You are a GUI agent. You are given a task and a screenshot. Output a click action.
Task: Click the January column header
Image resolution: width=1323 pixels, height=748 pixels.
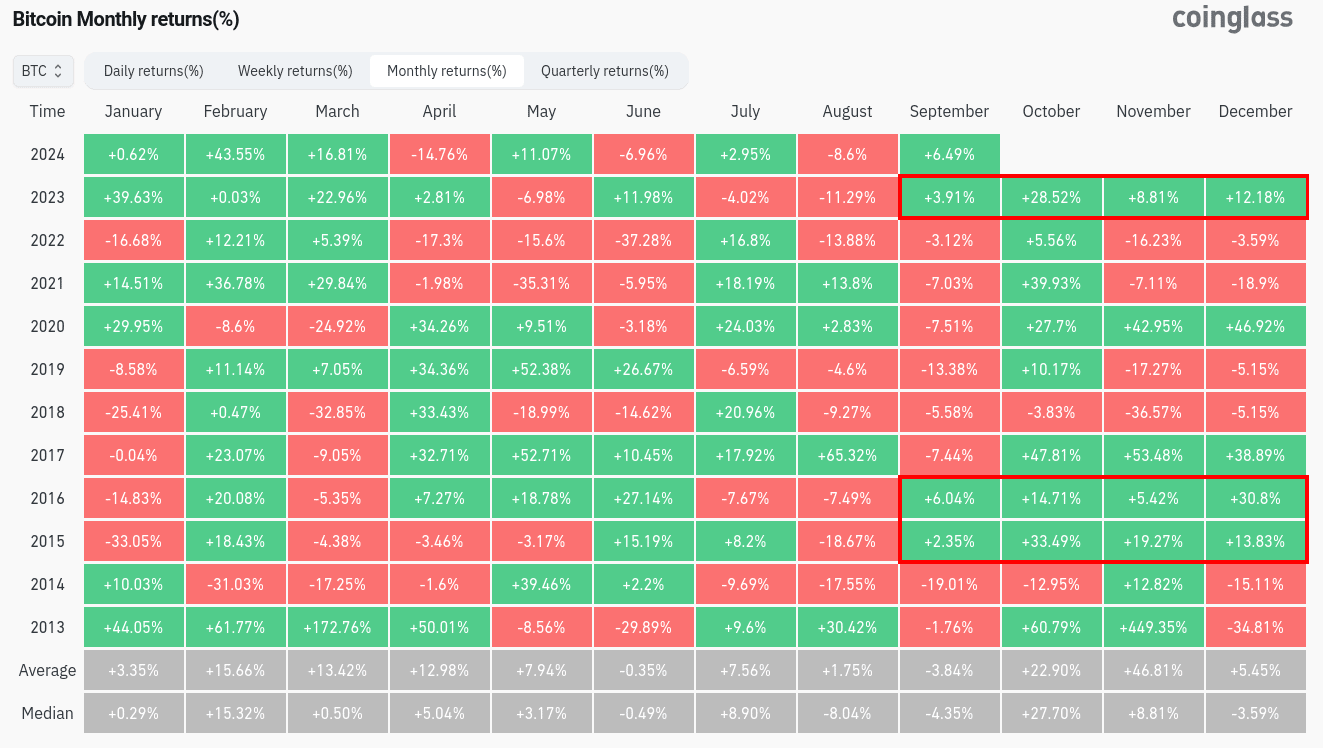point(133,111)
